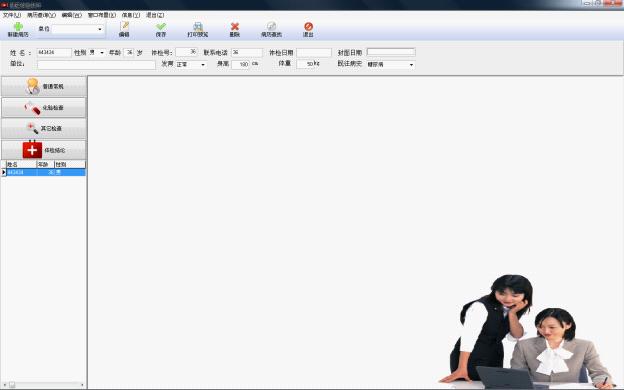The height and width of the screenshot is (390, 624).
Task: Click the green checkmark 保存 icon
Action: pos(161,26)
